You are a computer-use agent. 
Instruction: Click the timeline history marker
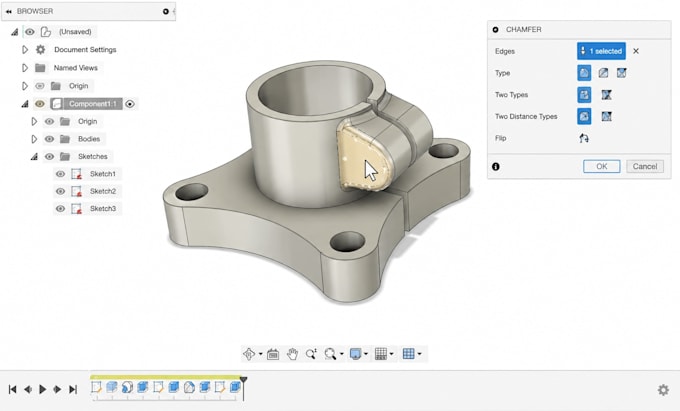(244, 380)
